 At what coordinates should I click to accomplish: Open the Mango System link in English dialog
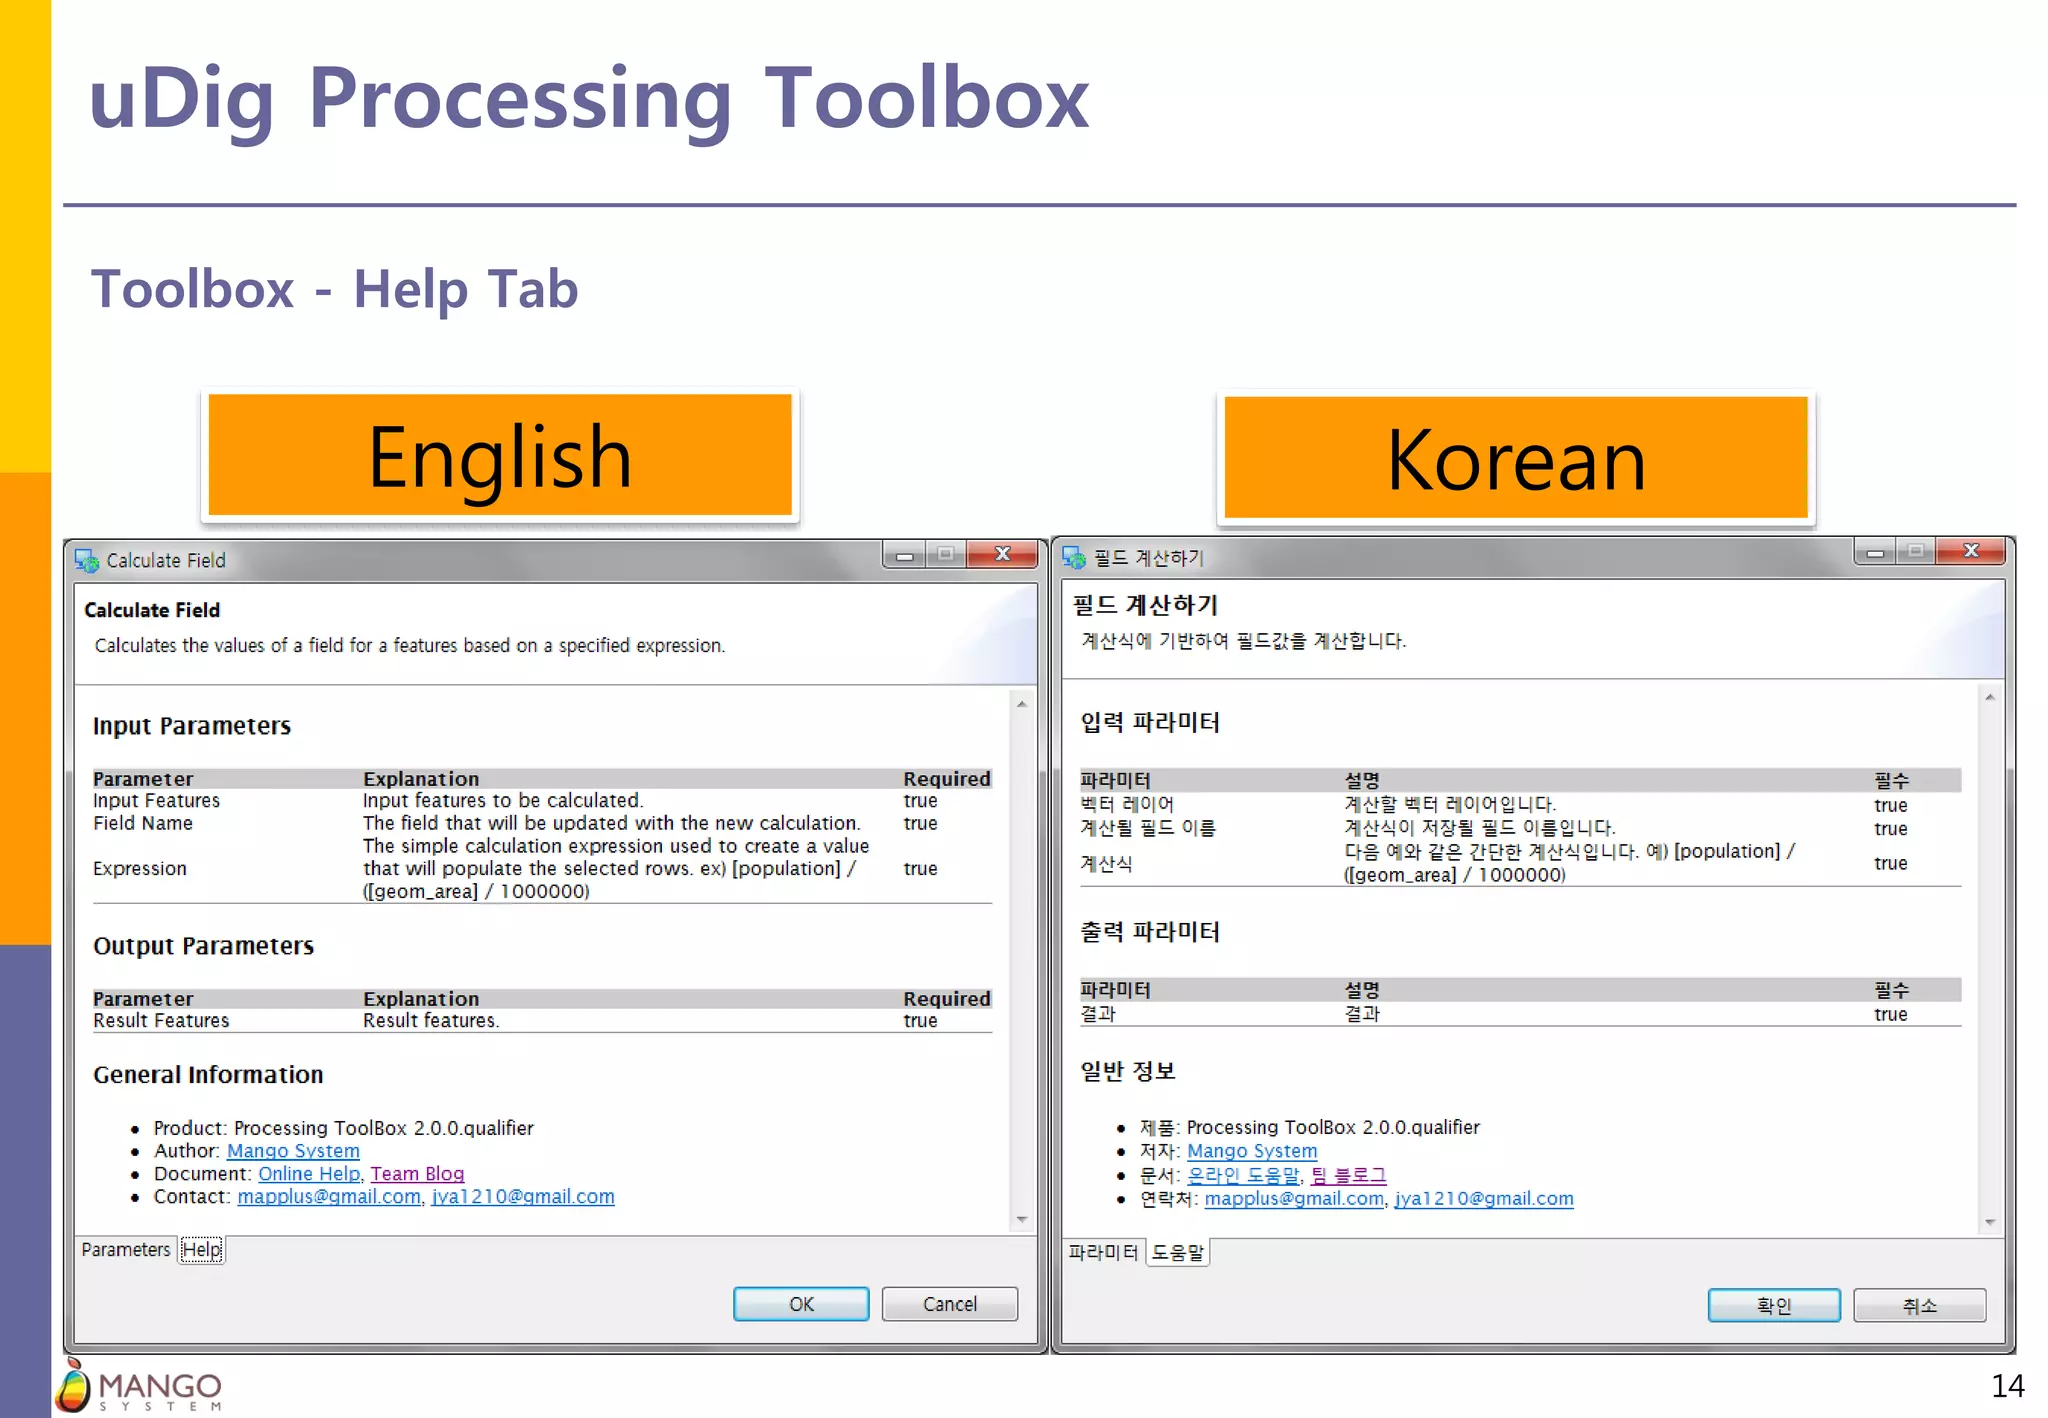pyautogui.click(x=293, y=1151)
